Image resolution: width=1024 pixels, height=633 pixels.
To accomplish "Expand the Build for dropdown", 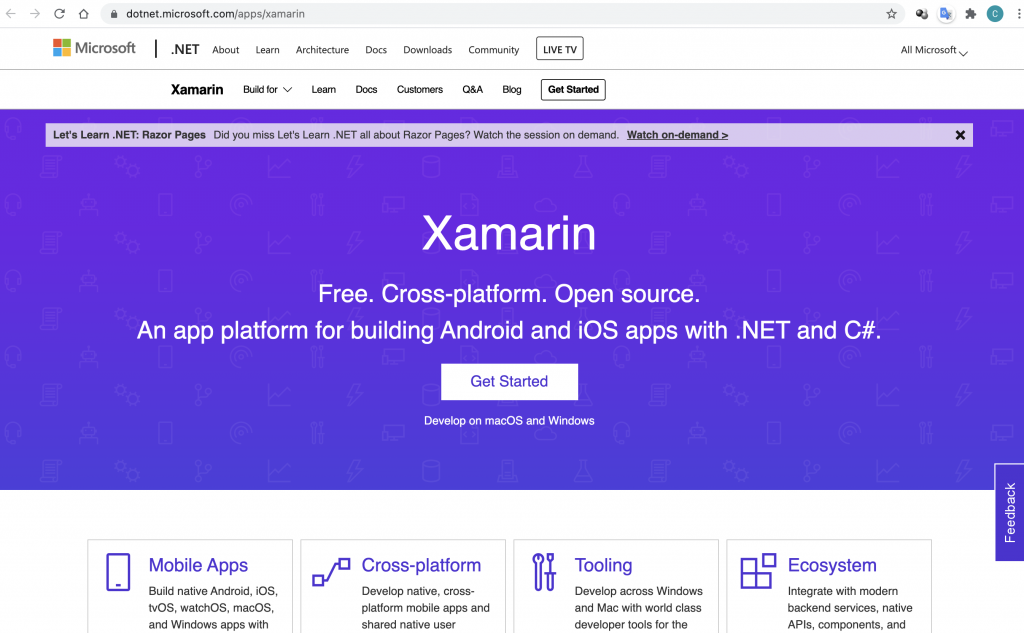I will [x=267, y=89].
